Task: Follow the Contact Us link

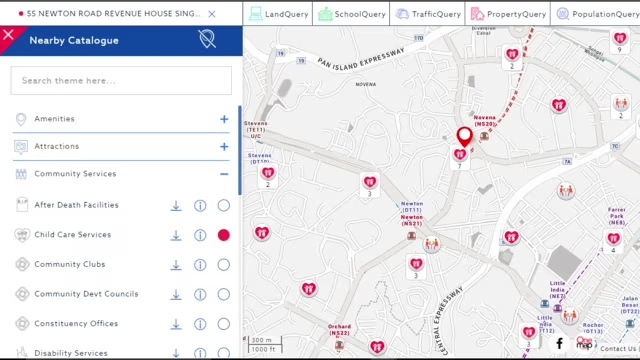Action: tap(618, 349)
